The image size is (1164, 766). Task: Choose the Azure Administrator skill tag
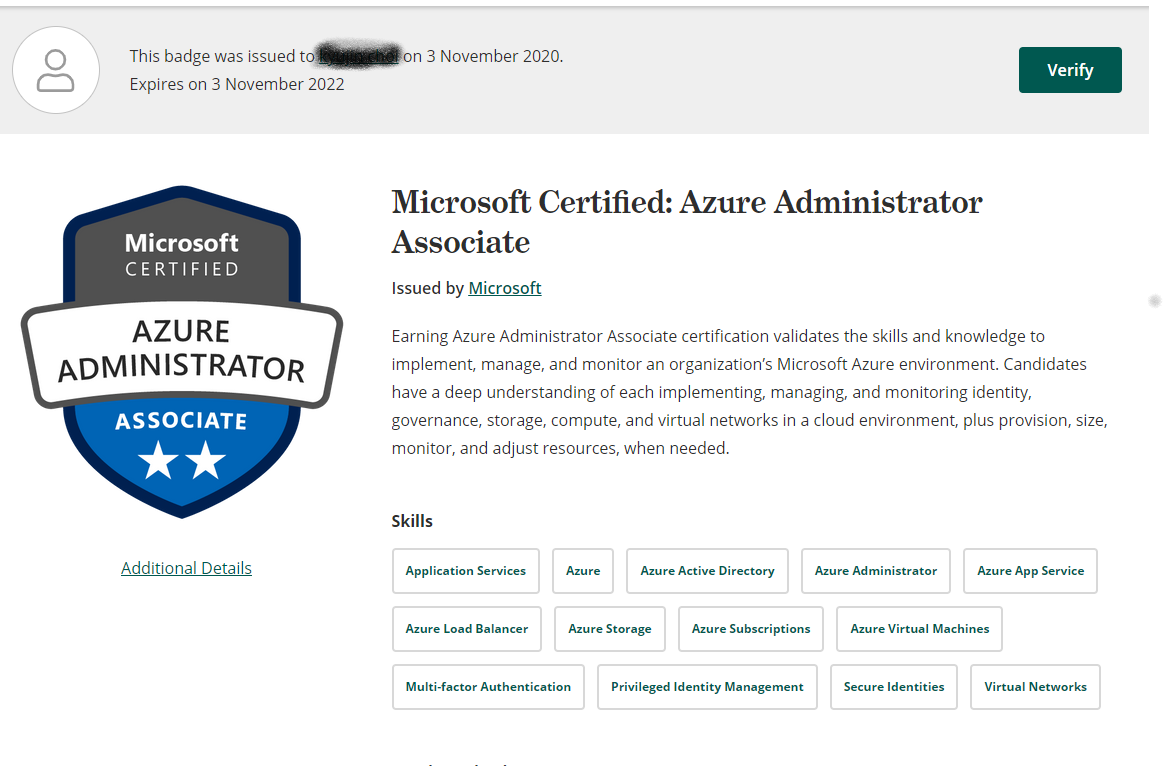point(876,571)
